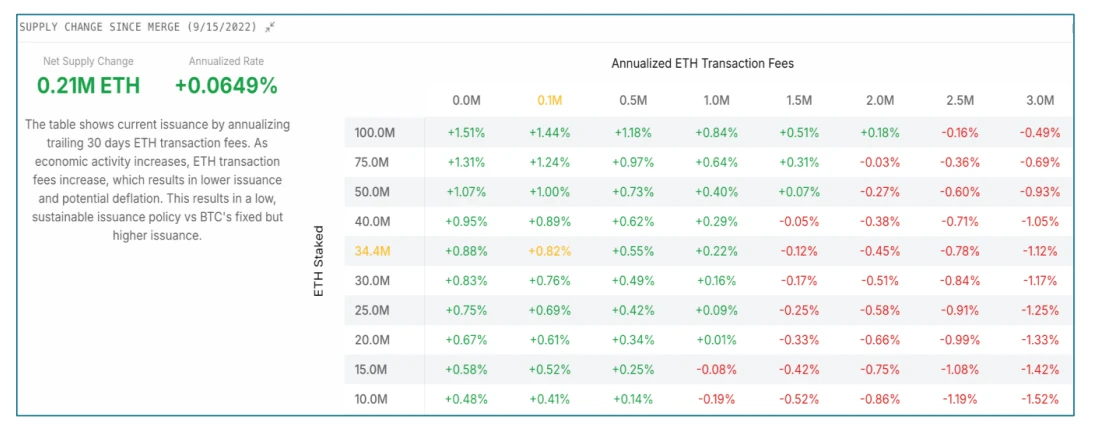Click the highlighted +0.82% cell
This screenshot has height=434, width=1094.
pyautogui.click(x=549, y=252)
